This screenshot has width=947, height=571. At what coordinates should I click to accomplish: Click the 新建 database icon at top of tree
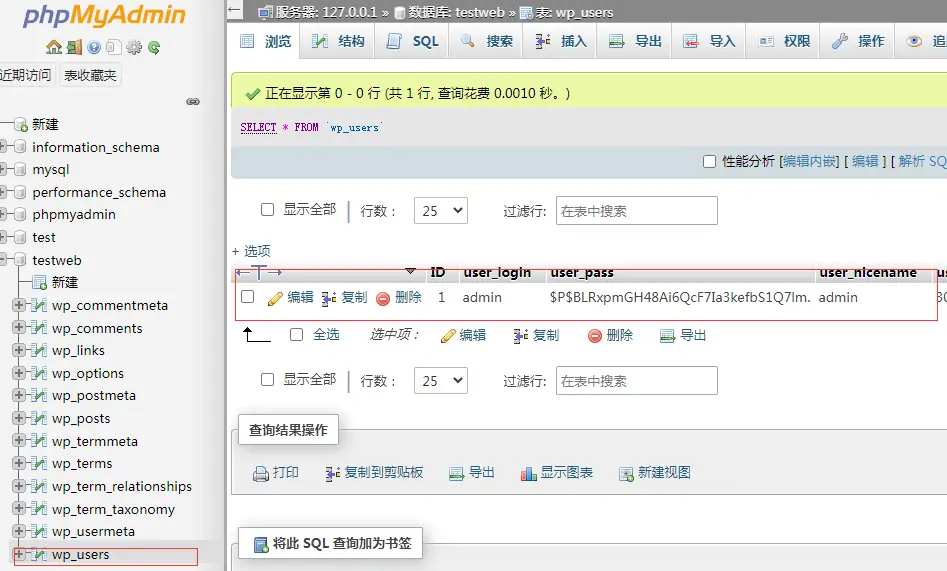tap(21, 124)
